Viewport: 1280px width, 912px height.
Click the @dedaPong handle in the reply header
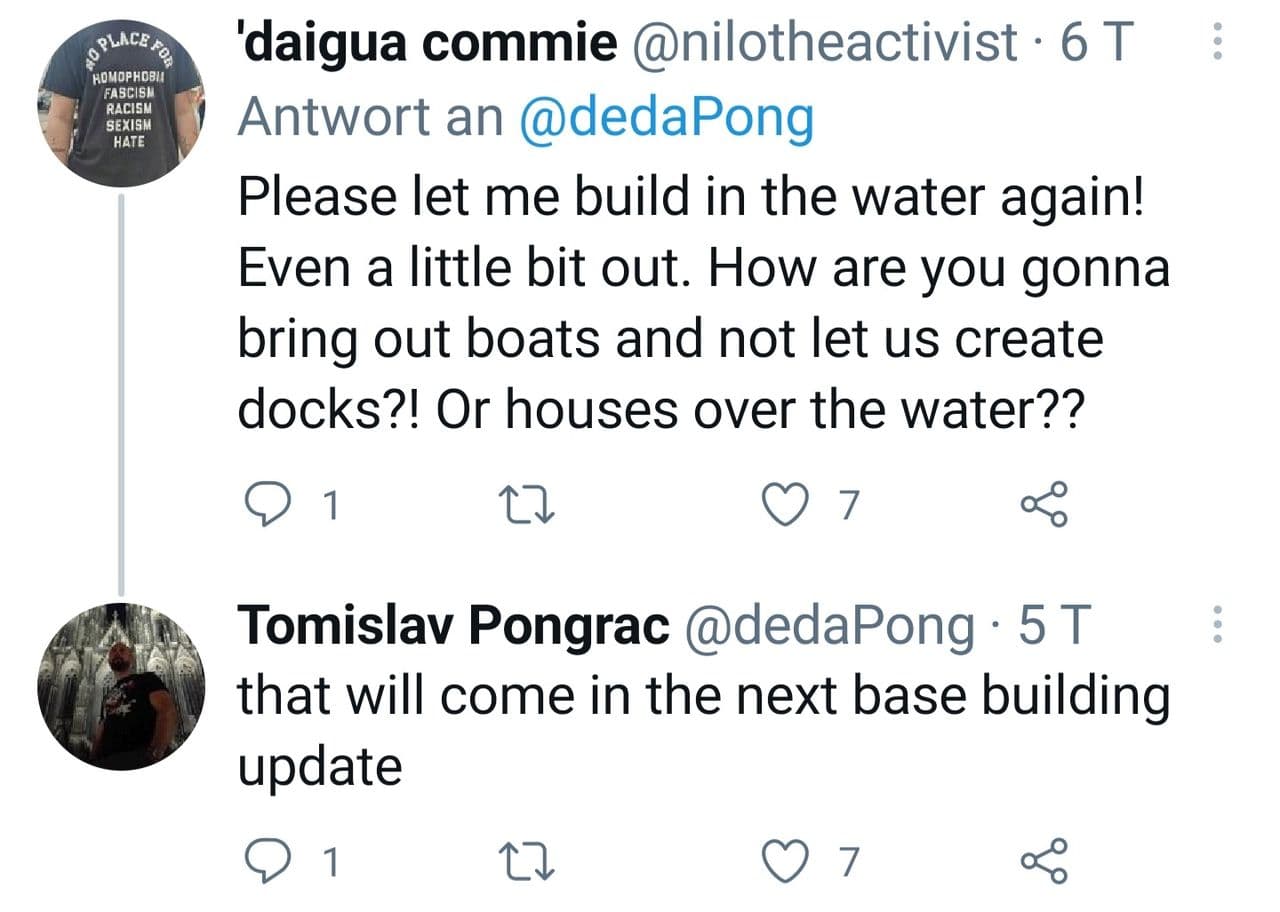point(827,626)
